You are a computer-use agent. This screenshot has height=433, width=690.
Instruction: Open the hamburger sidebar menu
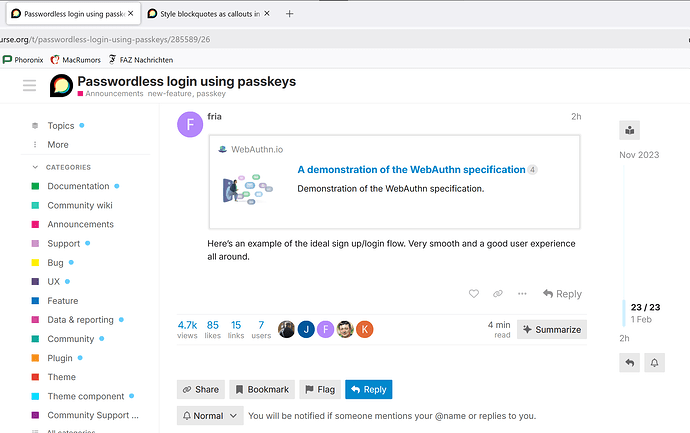click(x=29, y=85)
